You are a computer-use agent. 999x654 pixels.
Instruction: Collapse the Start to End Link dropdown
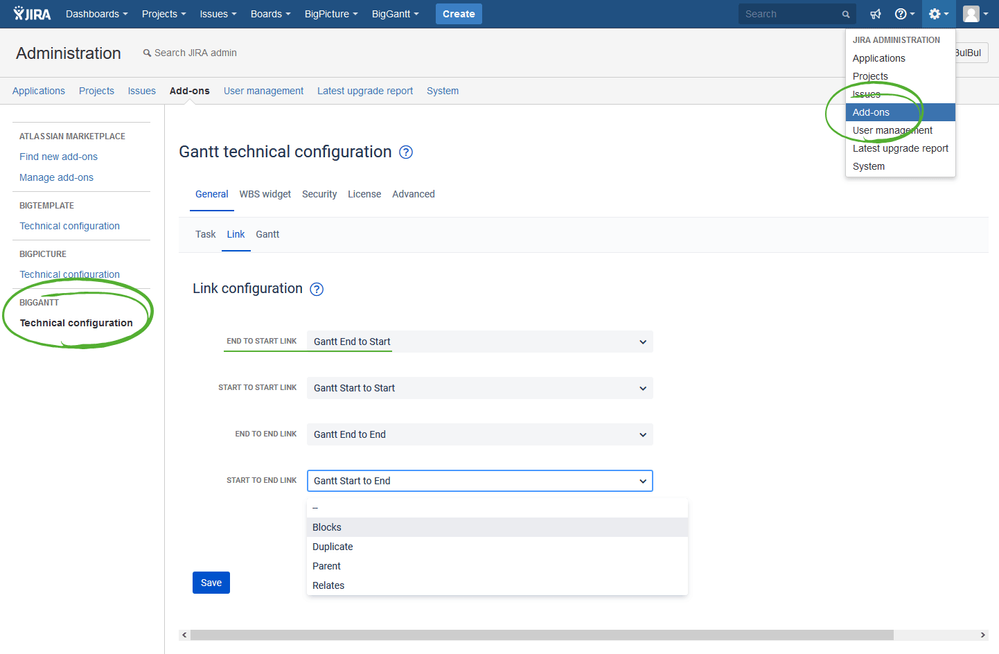[480, 481]
